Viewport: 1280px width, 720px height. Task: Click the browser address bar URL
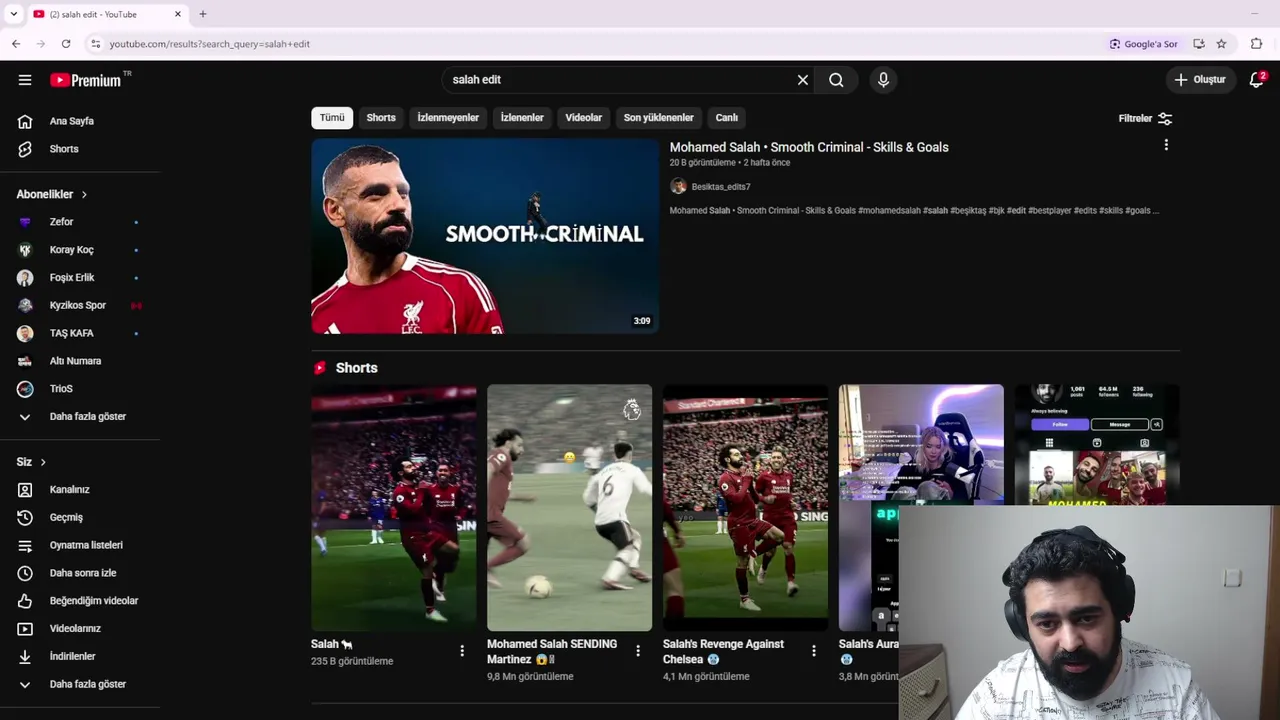coord(210,44)
